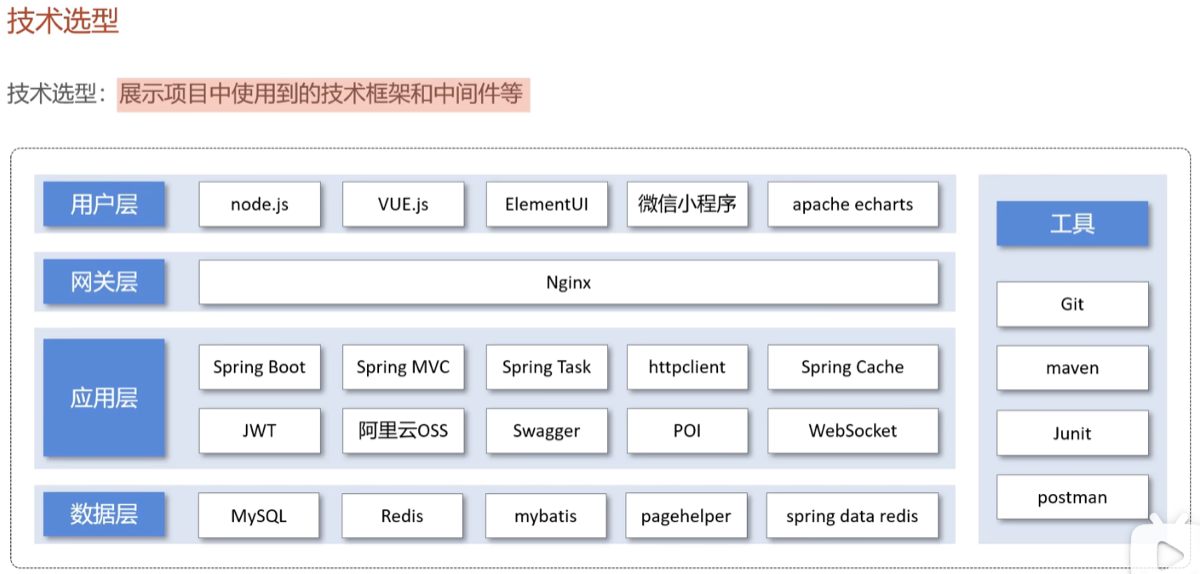The width and height of the screenshot is (1200, 574).
Task: Click the blue 用户层 label
Action: point(104,205)
